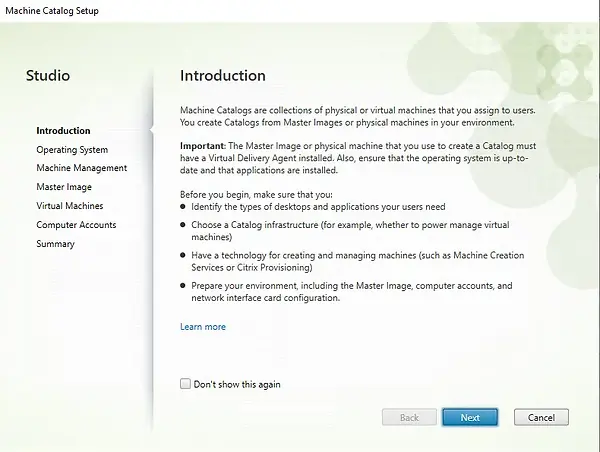This screenshot has width=600, height=452.
Task: Click the text 'Before you begin, make sure that you:'
Action: (x=256, y=194)
